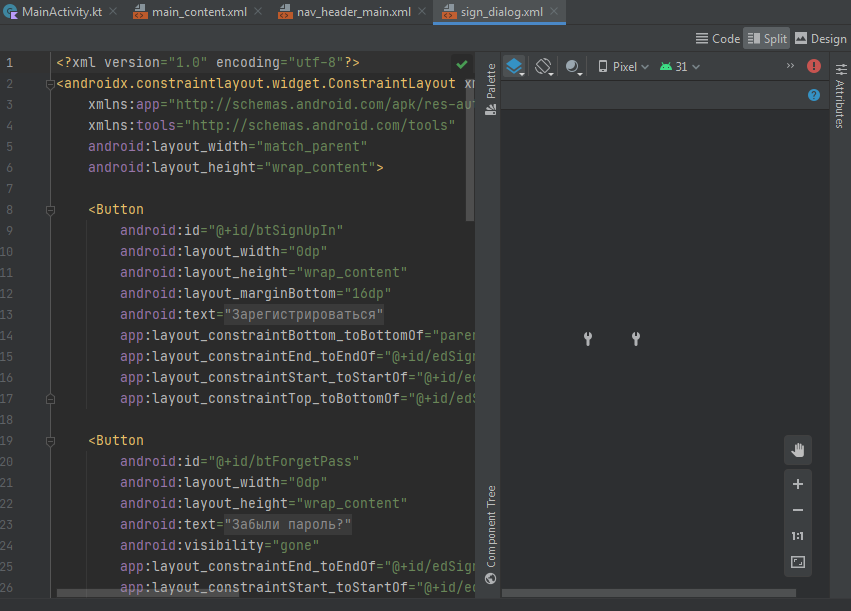The width and height of the screenshot is (851, 611).
Task: Click the layout_width "match_parent" value
Action: pyautogui.click(x=312, y=147)
